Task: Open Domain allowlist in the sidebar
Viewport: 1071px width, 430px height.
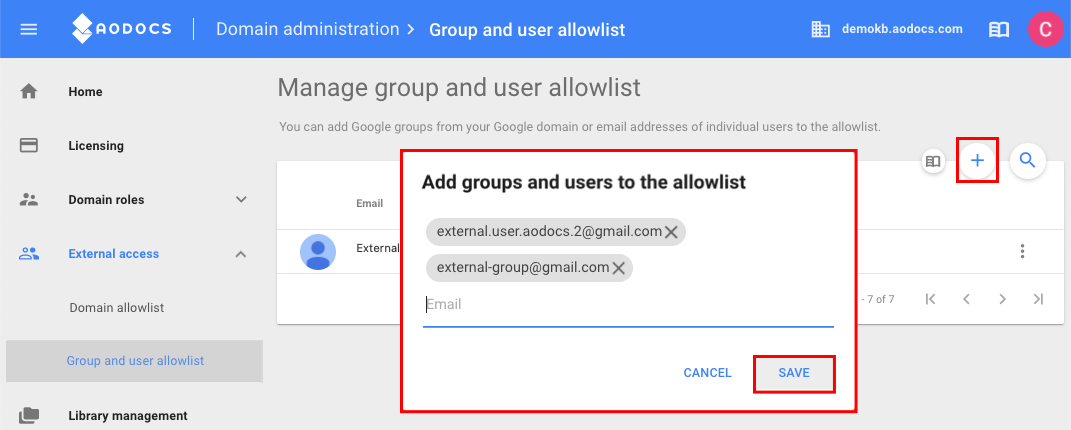Action: coord(117,308)
